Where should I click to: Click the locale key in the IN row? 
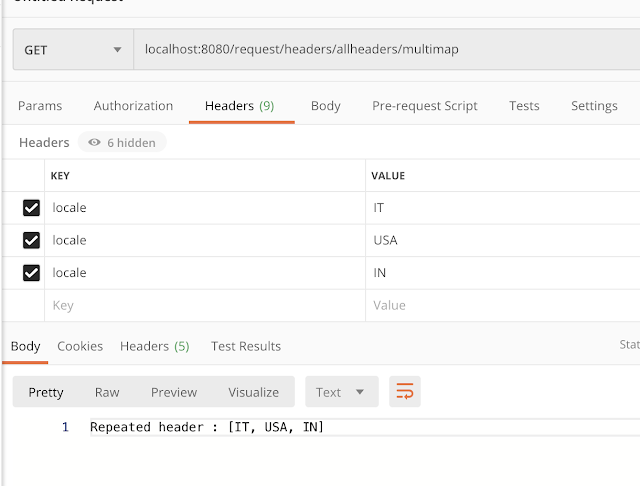pyautogui.click(x=69, y=273)
